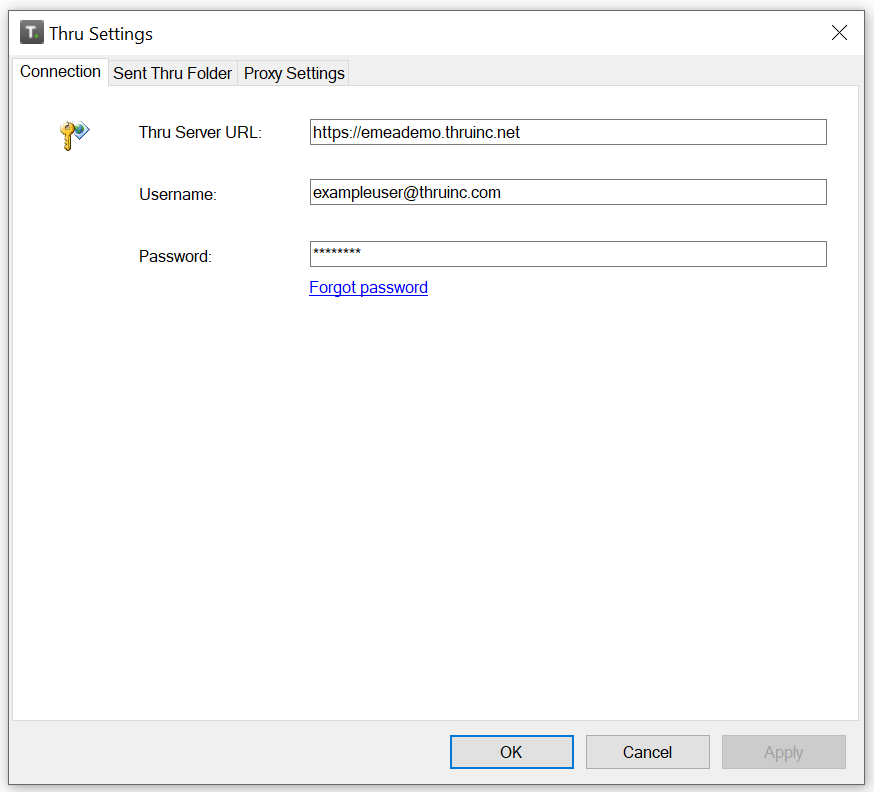The height and width of the screenshot is (792, 874).
Task: Focus the Thru Server URL field
Action: 568,132
